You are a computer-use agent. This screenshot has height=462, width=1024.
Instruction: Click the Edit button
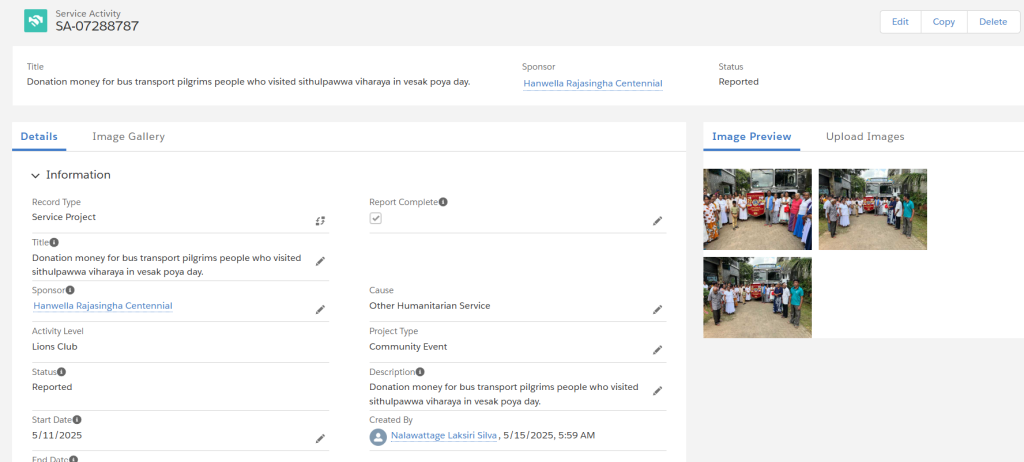click(x=901, y=22)
